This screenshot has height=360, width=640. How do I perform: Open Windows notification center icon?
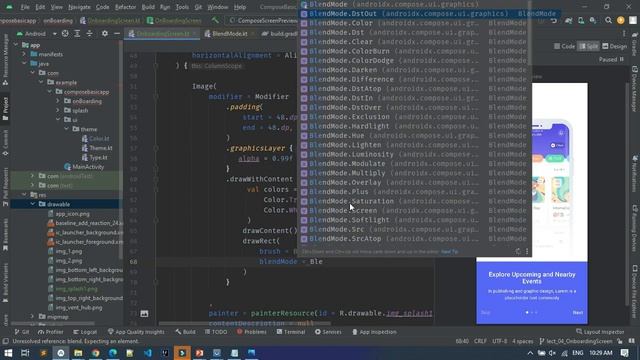624,353
